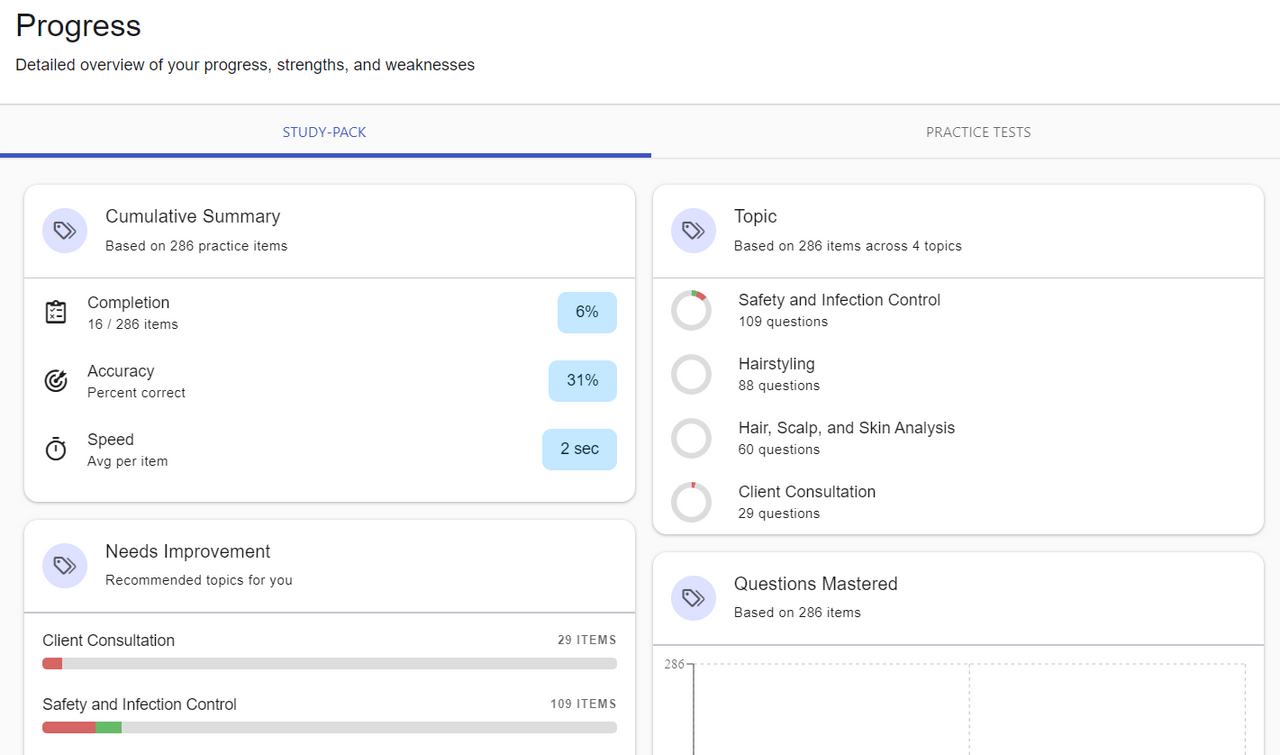Click the 2 sec speed badge

[x=579, y=449]
